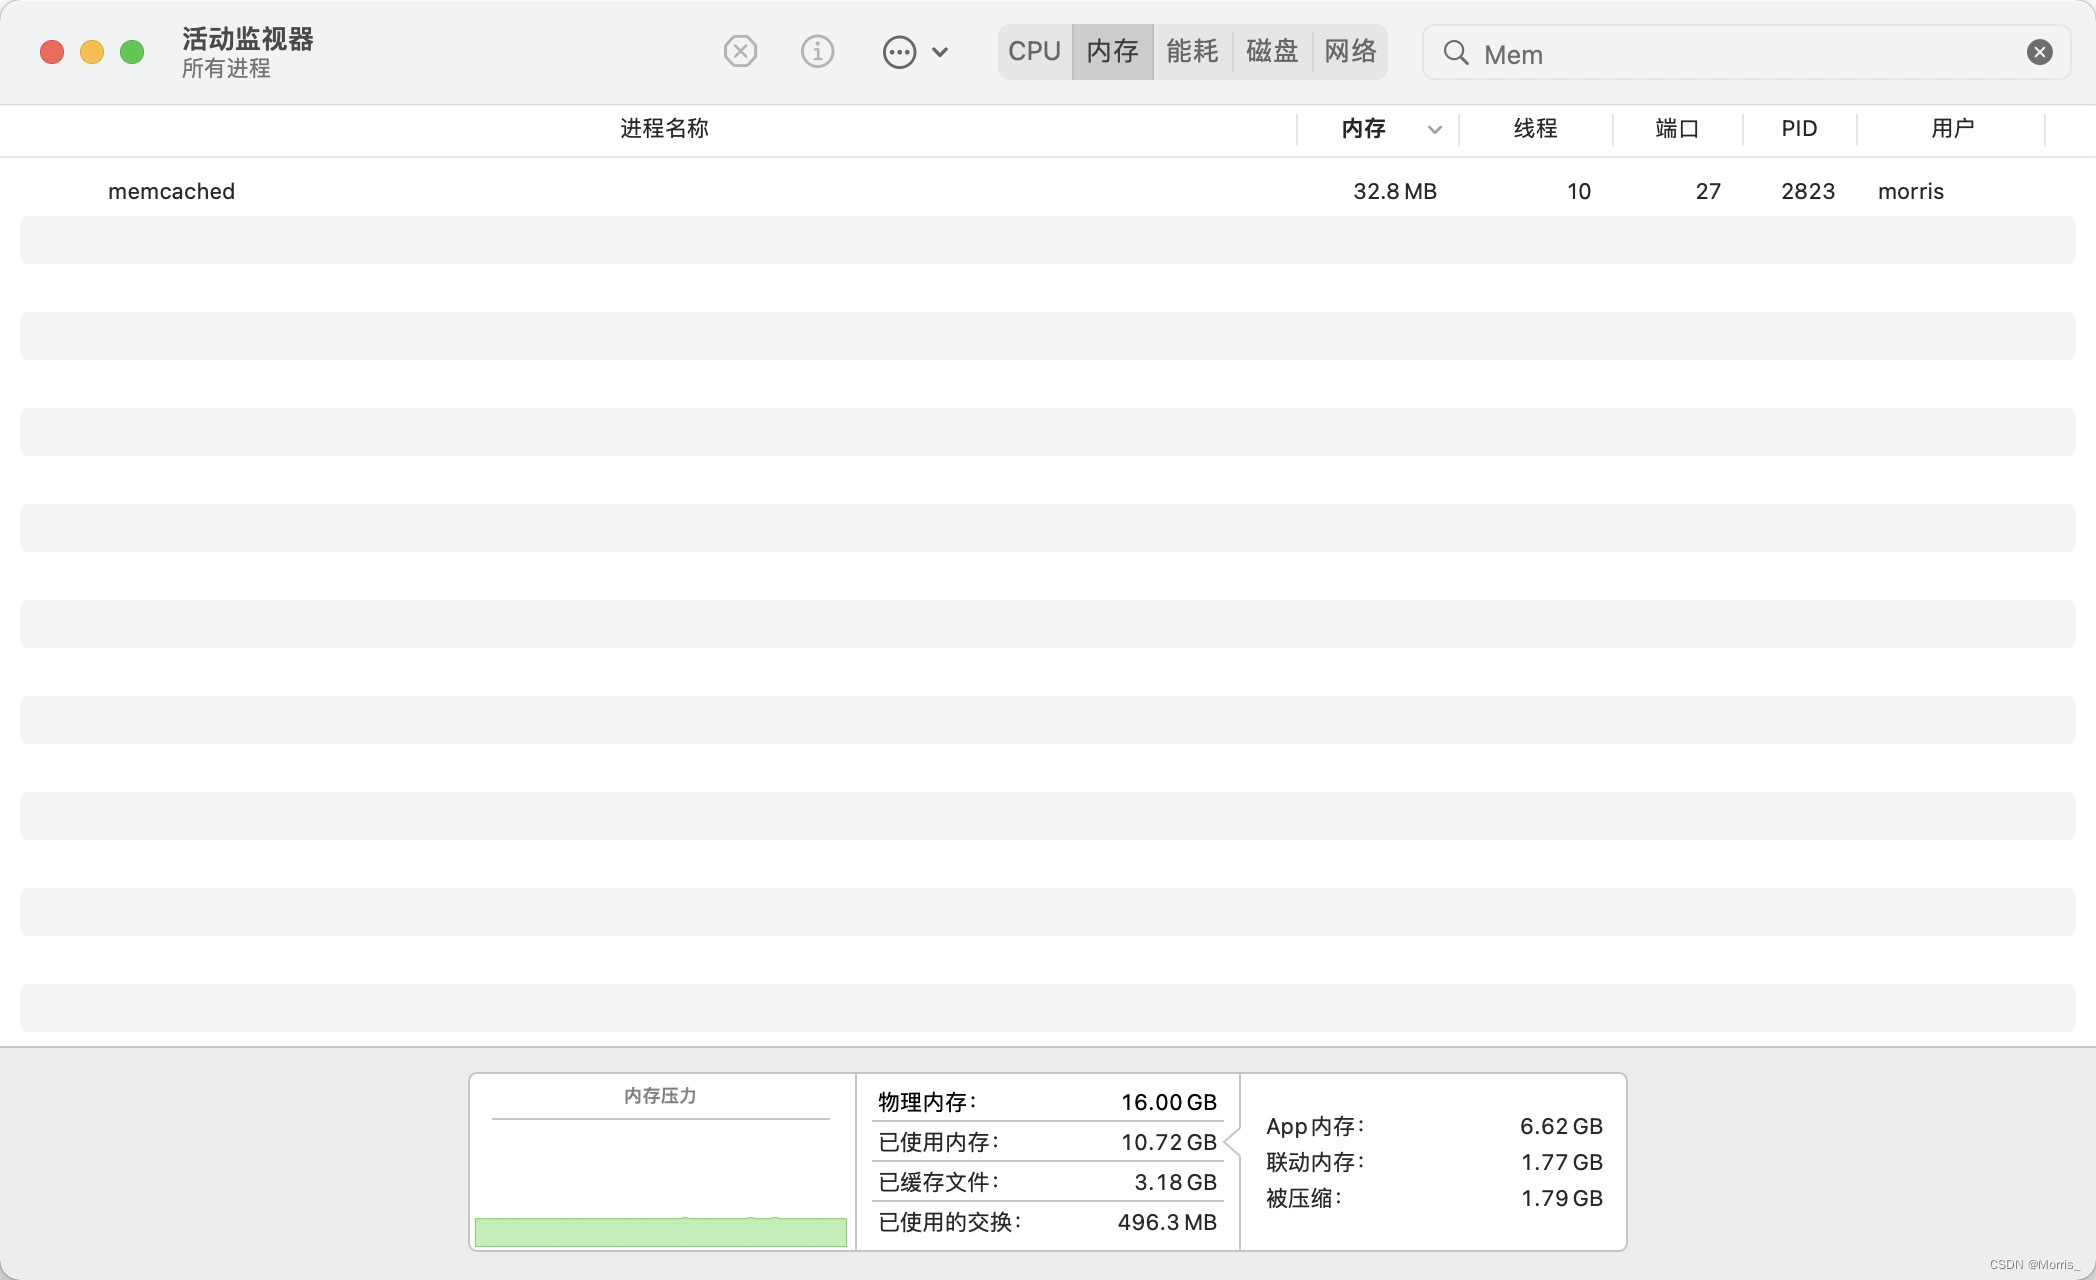Click the thread count 10
The height and width of the screenshot is (1280, 2096).
[x=1579, y=191]
